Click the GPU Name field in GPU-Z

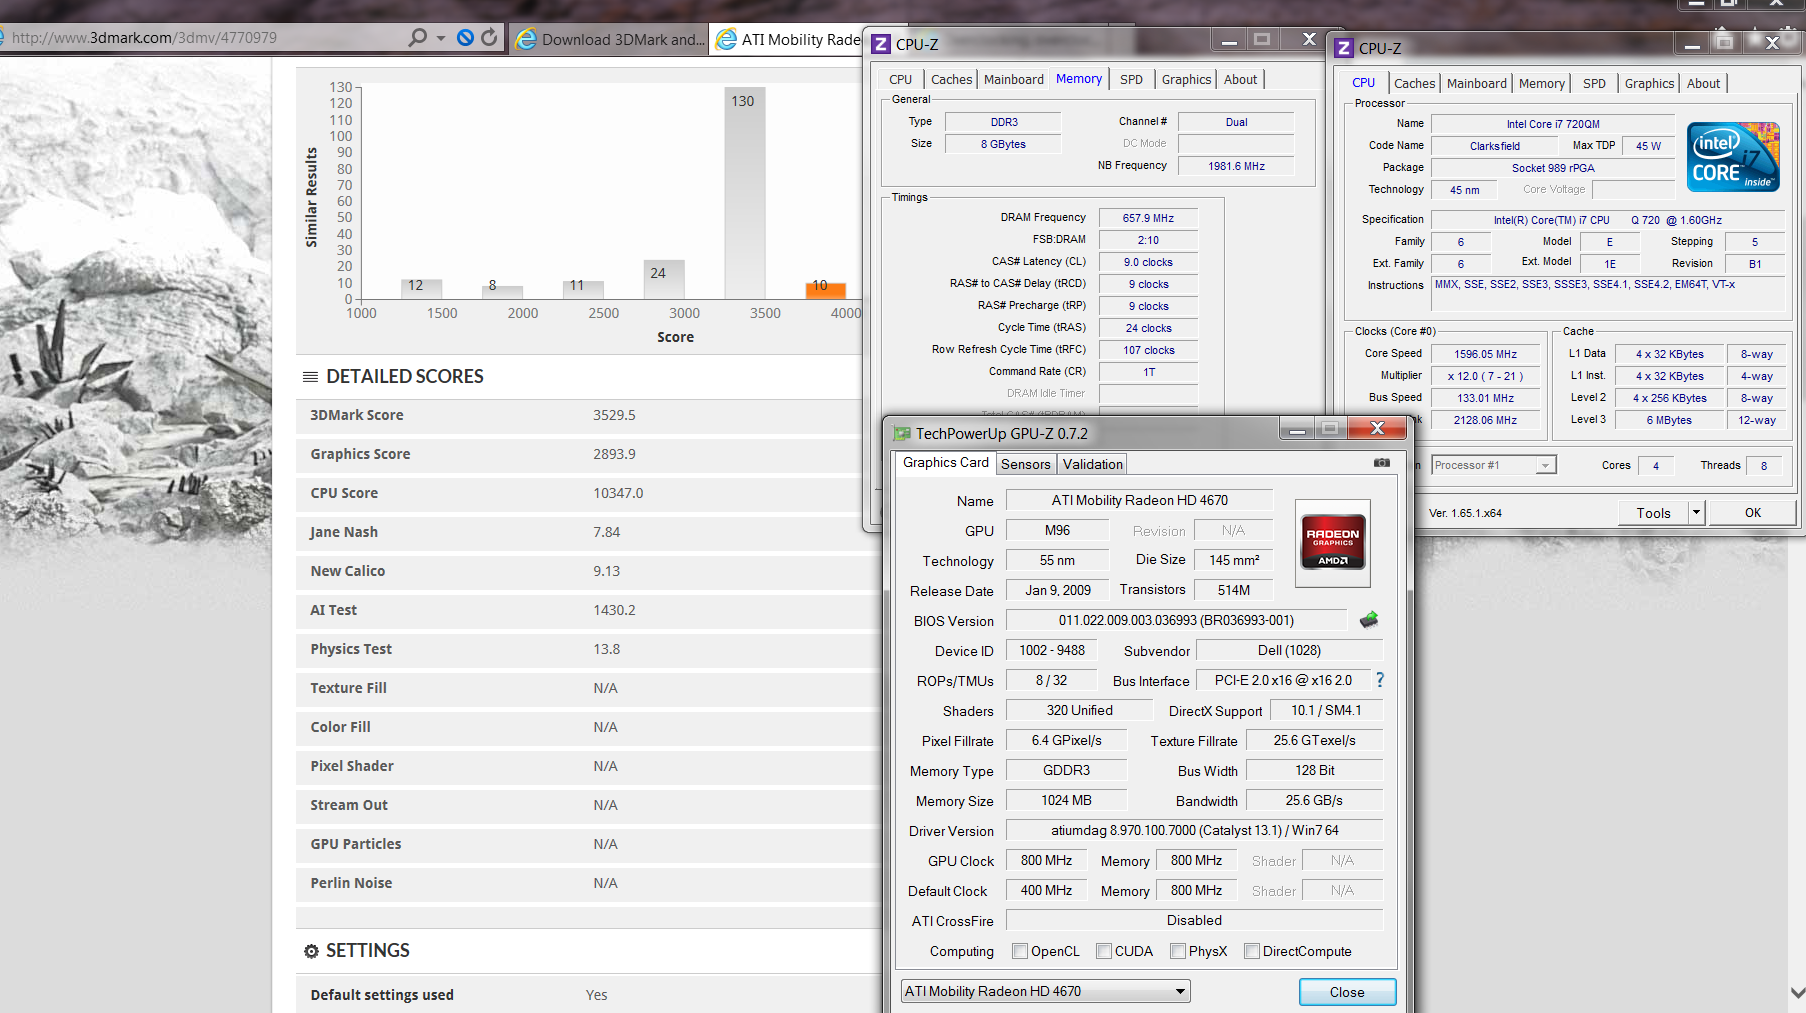tap(1139, 500)
